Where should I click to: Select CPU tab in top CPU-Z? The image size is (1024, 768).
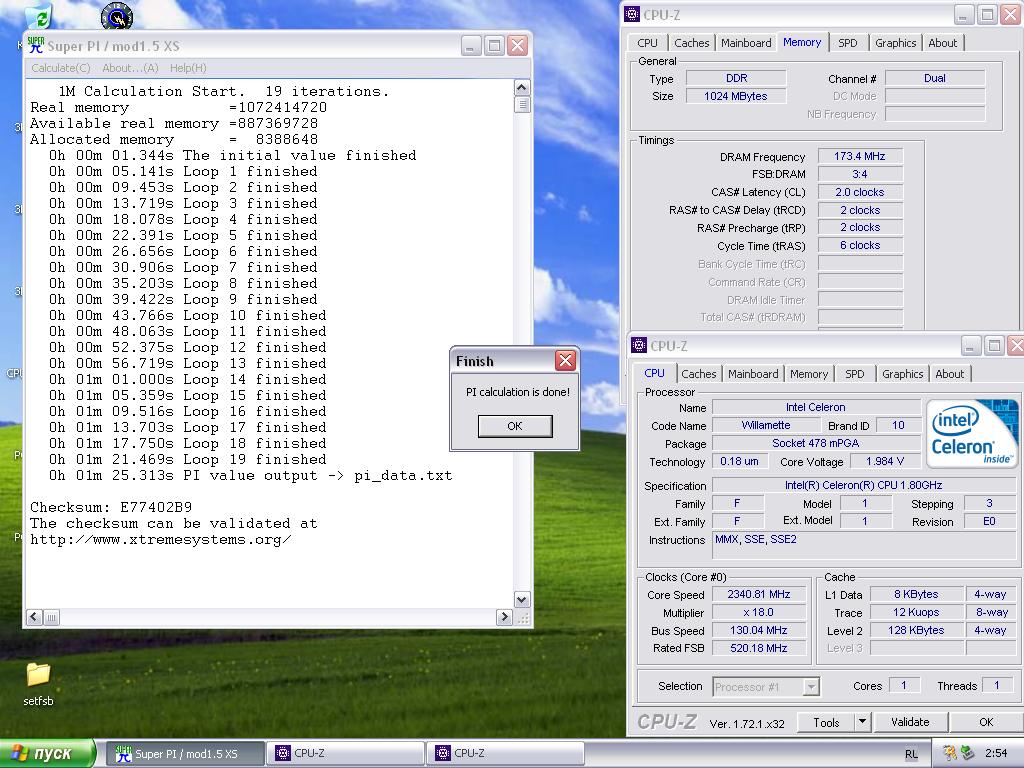(x=647, y=43)
